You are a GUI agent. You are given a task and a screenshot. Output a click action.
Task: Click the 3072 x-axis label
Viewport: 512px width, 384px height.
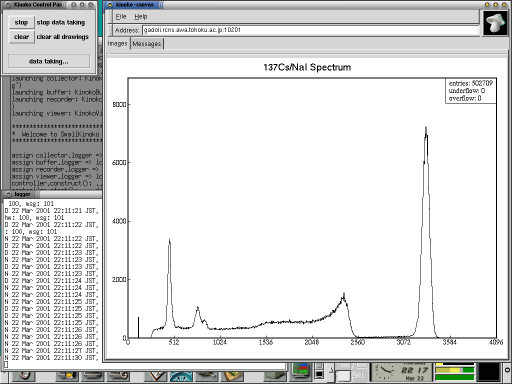click(403, 342)
